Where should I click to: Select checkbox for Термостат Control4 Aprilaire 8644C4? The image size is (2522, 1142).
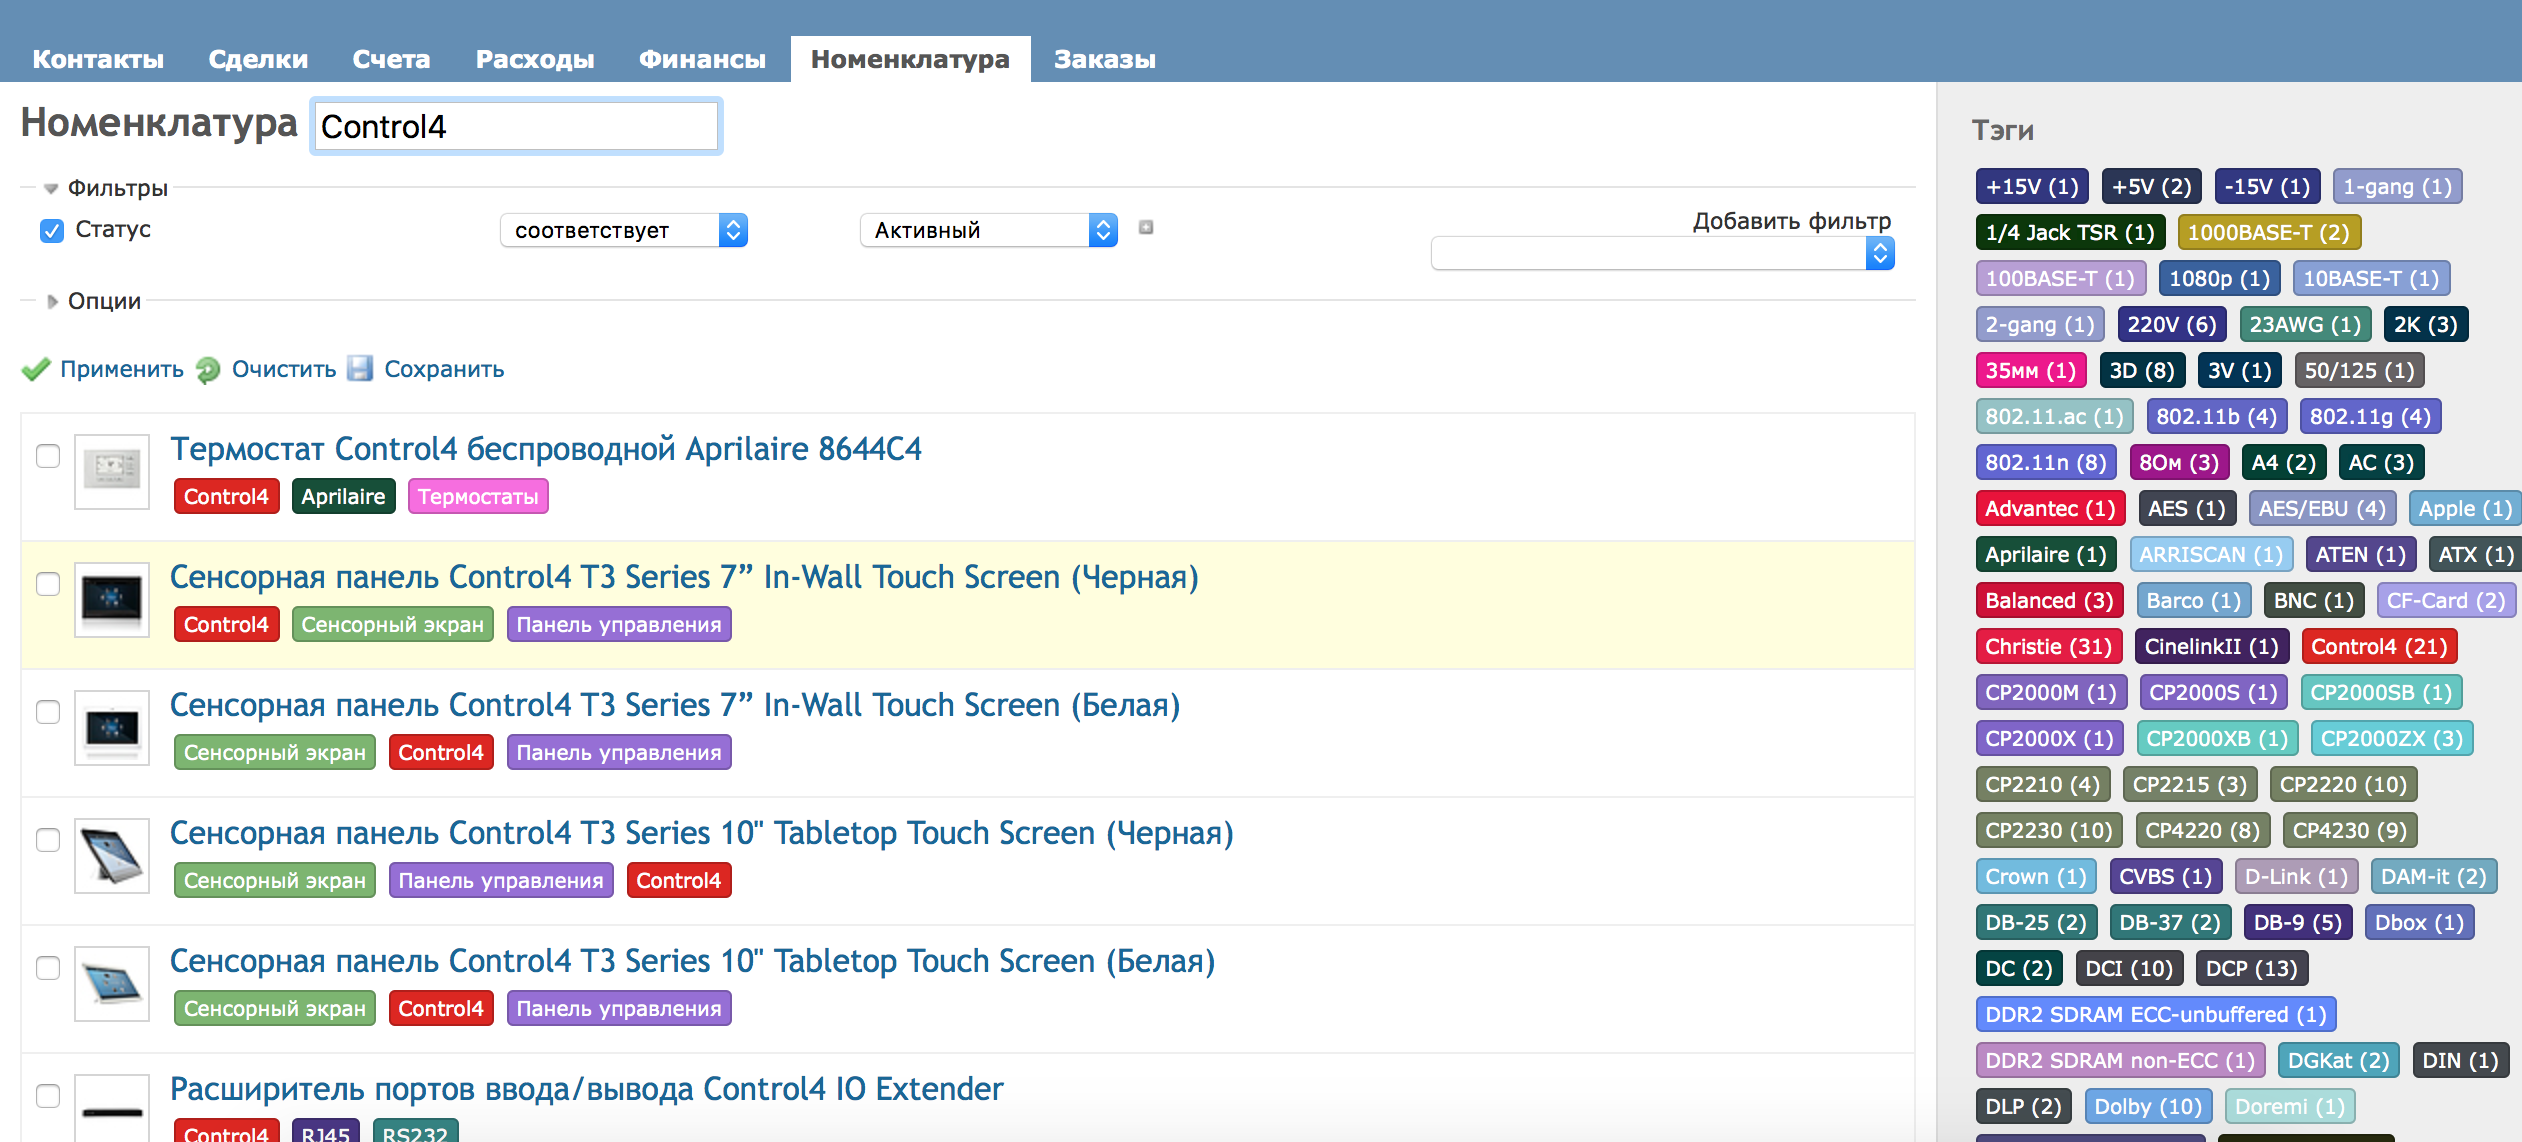48,456
